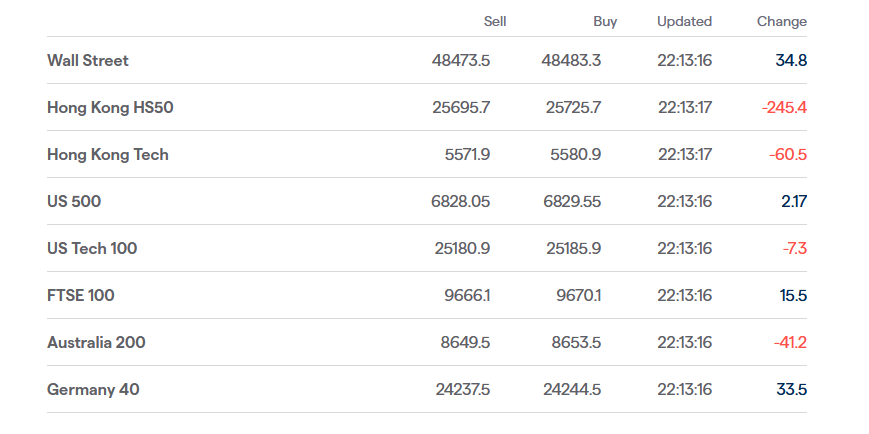Select the Hong Kong Tech row name
The height and width of the screenshot is (434, 869).
click(x=108, y=155)
